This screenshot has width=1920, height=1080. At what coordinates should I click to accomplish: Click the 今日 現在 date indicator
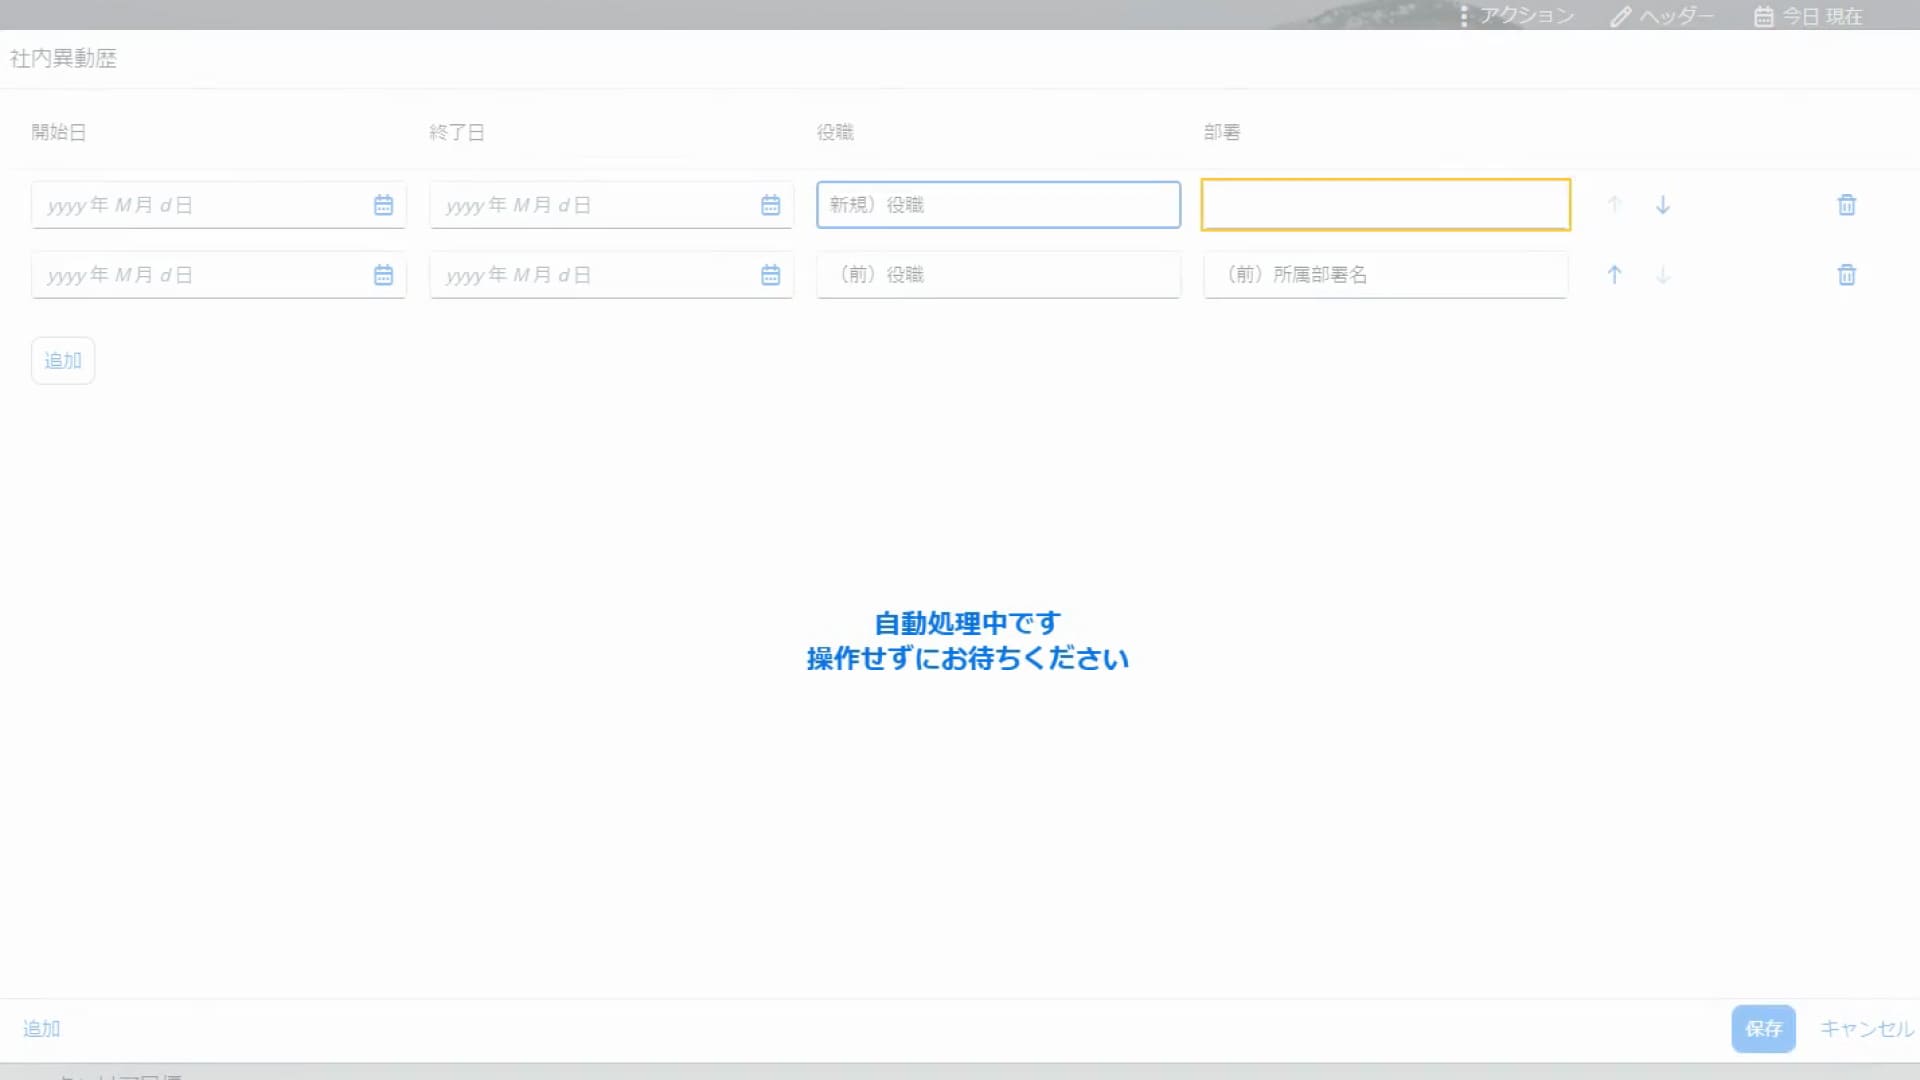(1809, 16)
